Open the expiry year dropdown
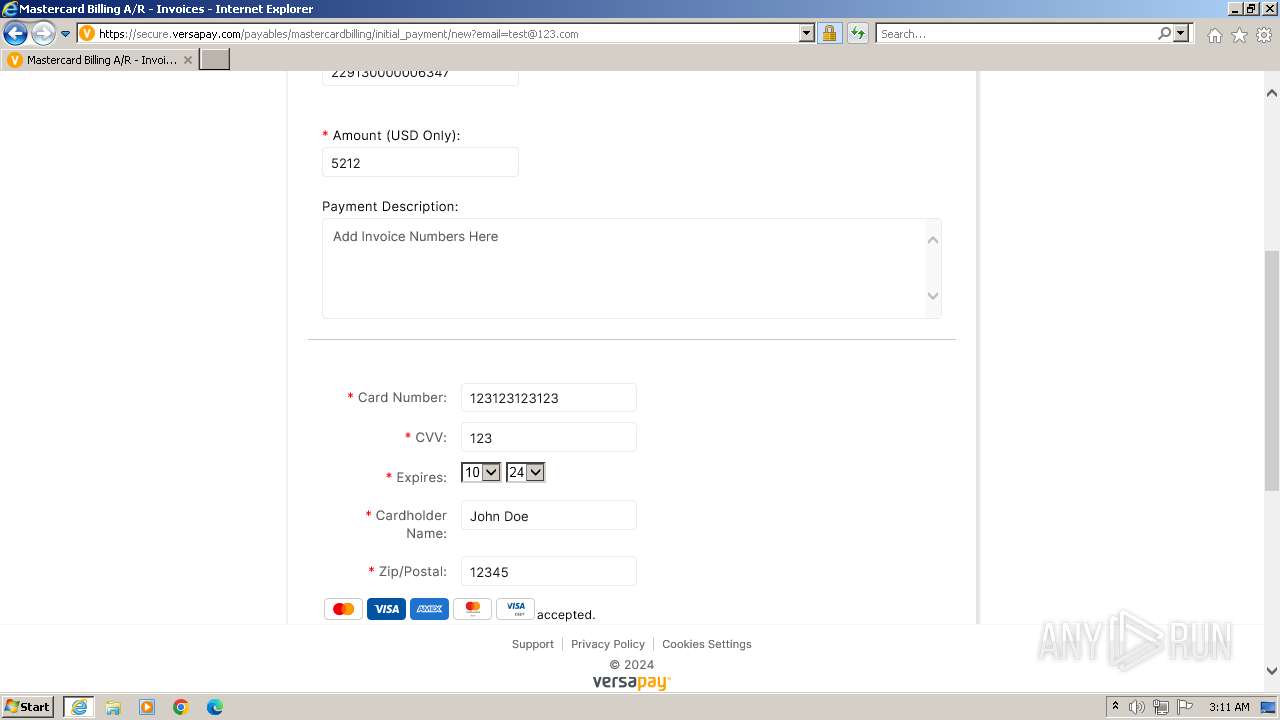This screenshot has height=720, width=1280. pyautogui.click(x=525, y=472)
